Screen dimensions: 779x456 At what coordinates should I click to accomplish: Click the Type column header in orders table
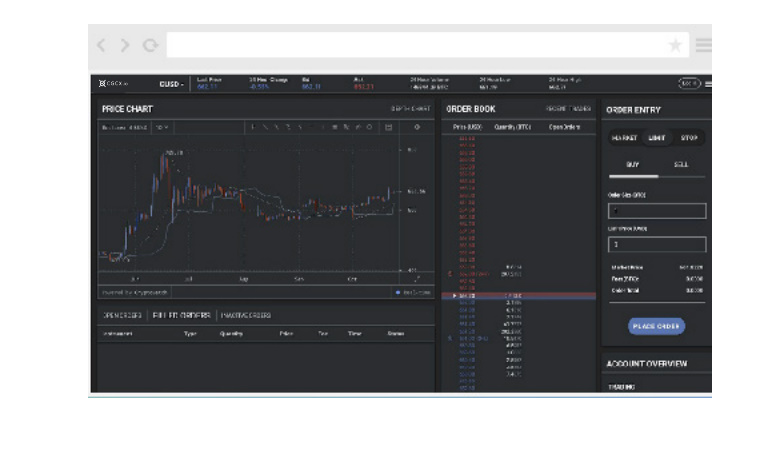point(190,334)
